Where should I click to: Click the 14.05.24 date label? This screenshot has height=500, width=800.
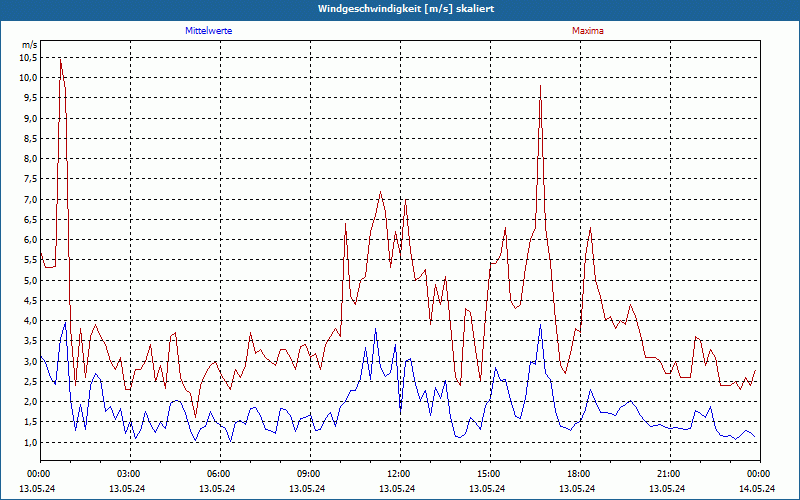pyautogui.click(x=757, y=488)
